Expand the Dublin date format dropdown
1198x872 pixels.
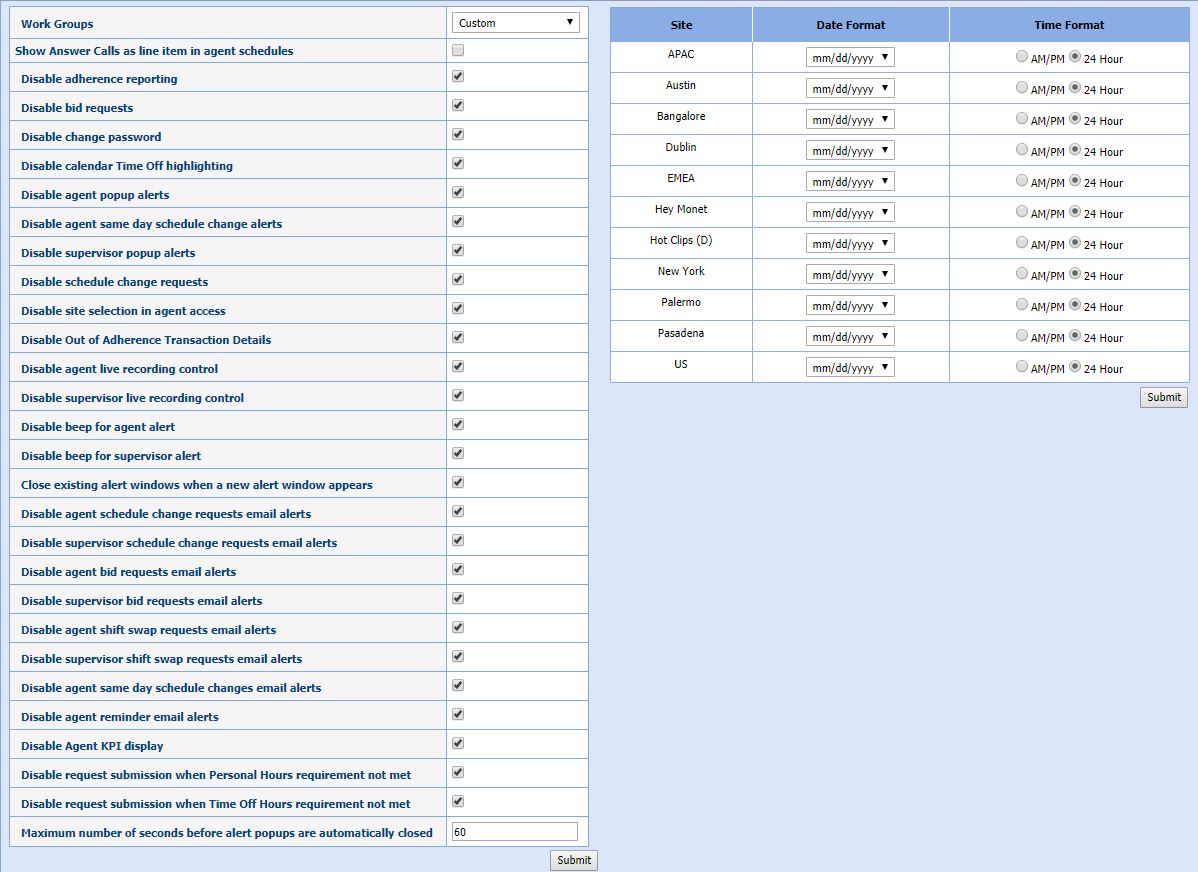click(x=850, y=151)
